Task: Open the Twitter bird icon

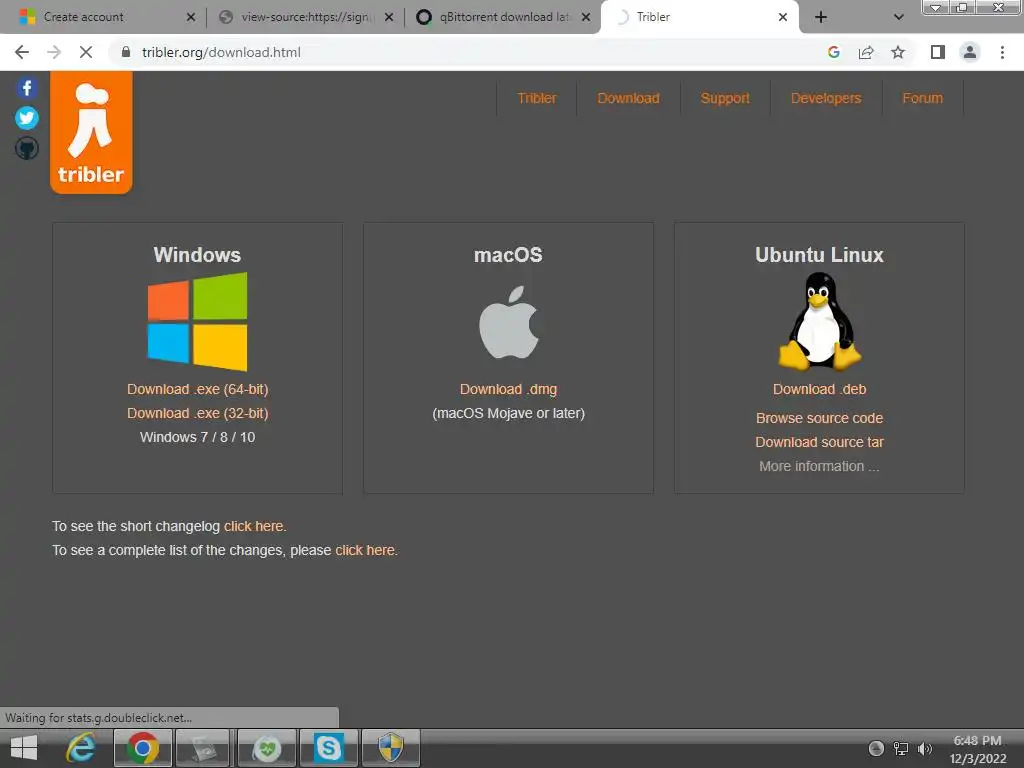Action: (27, 118)
